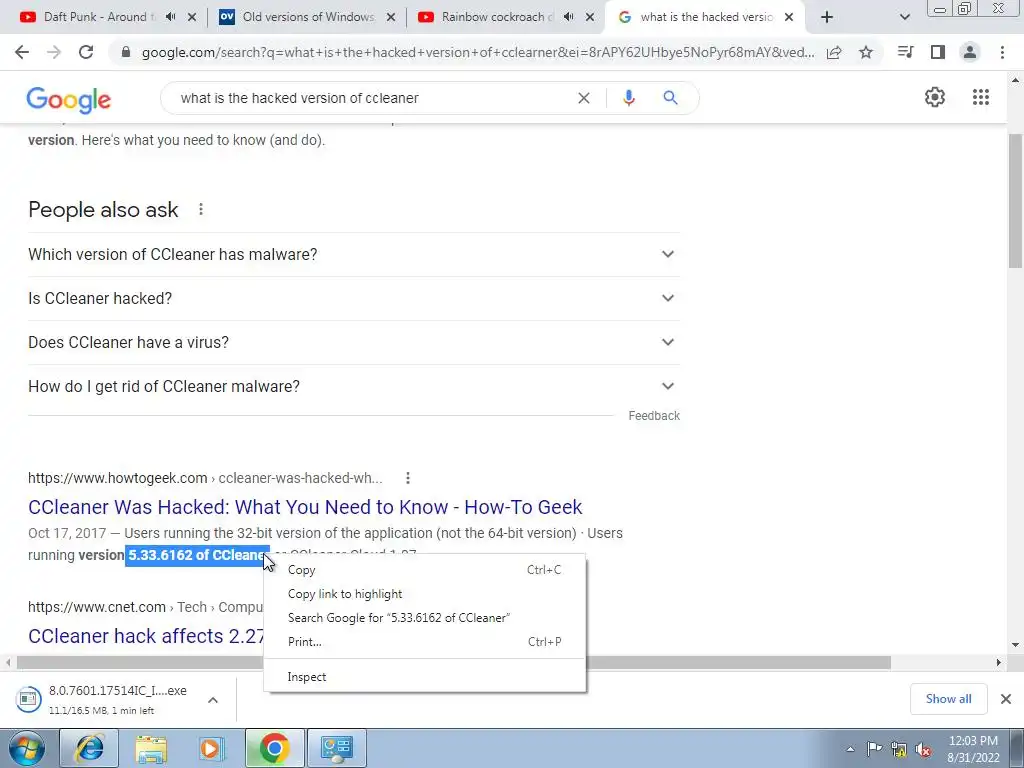Open the tab search dropdown arrow

point(904,18)
